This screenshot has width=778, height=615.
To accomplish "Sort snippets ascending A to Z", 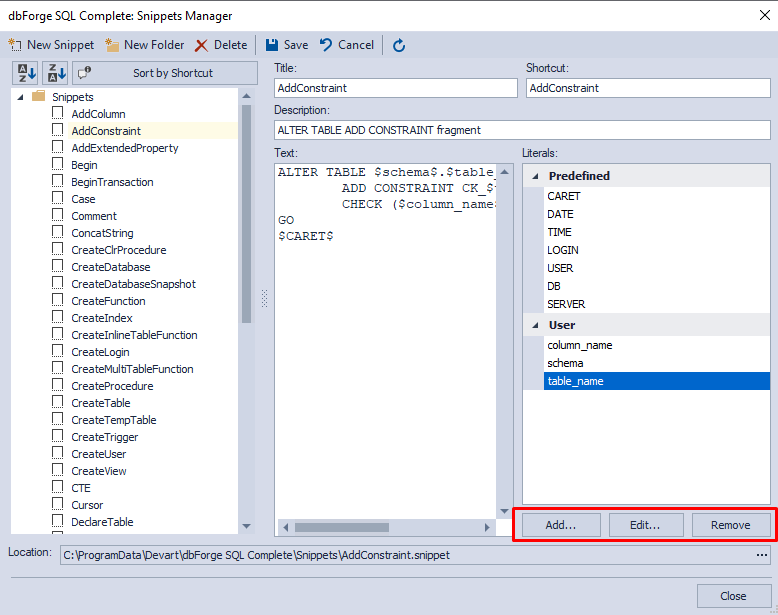I will pos(26,73).
